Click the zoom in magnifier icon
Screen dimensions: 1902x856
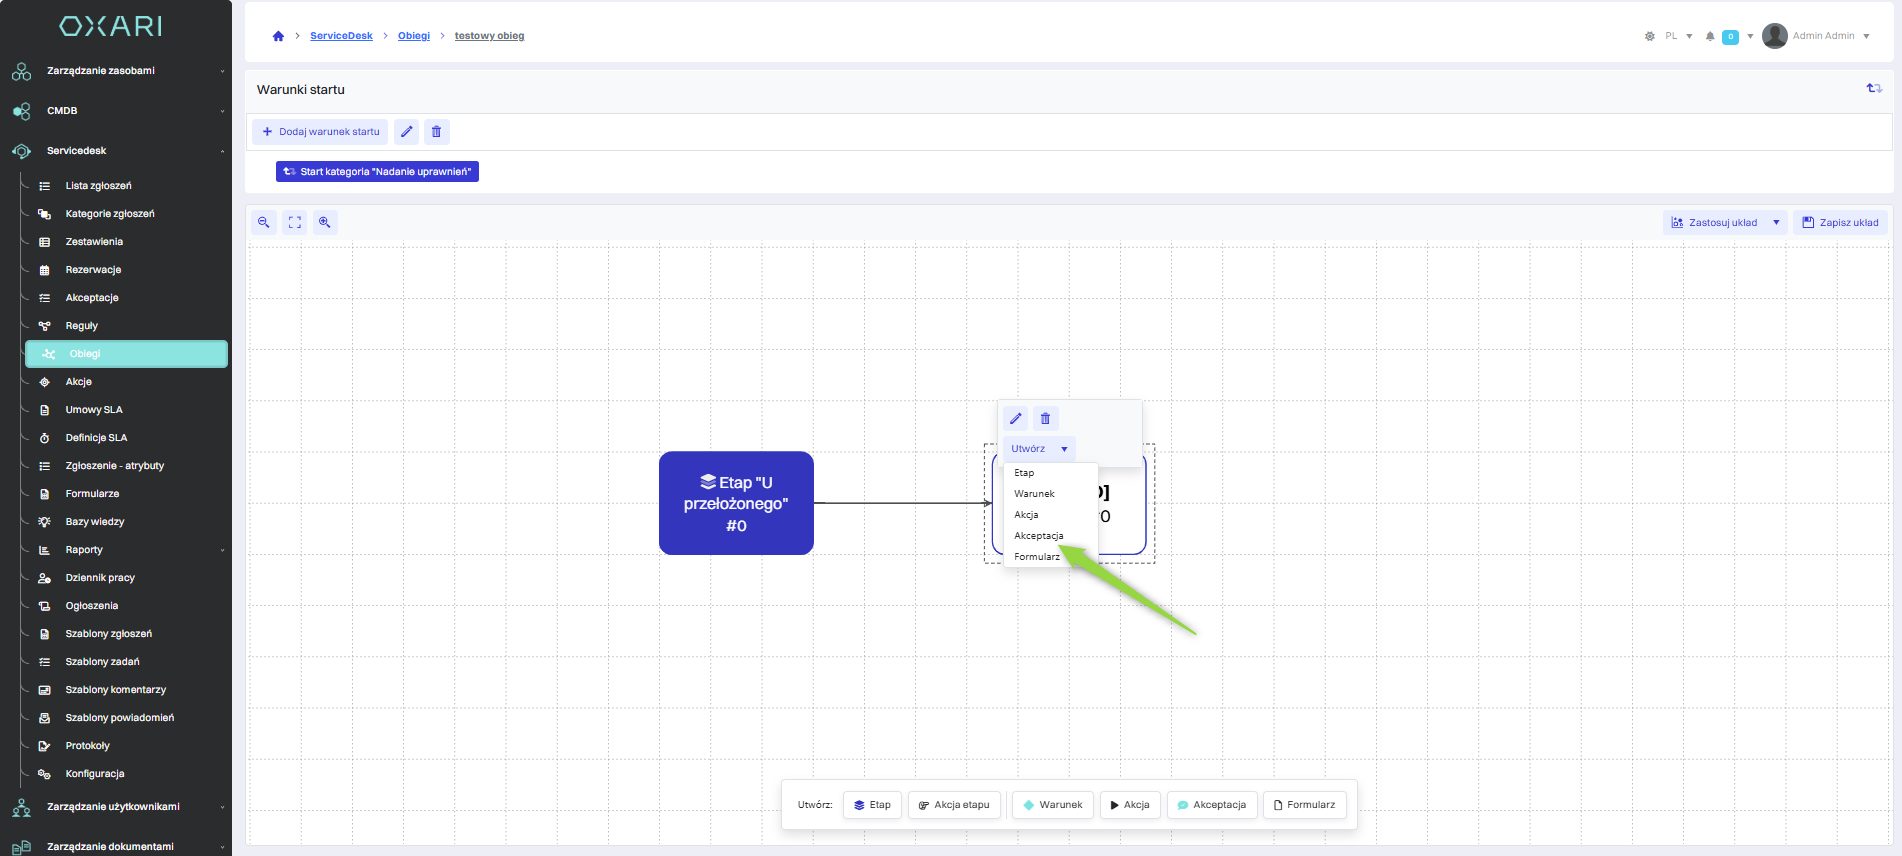(x=325, y=222)
